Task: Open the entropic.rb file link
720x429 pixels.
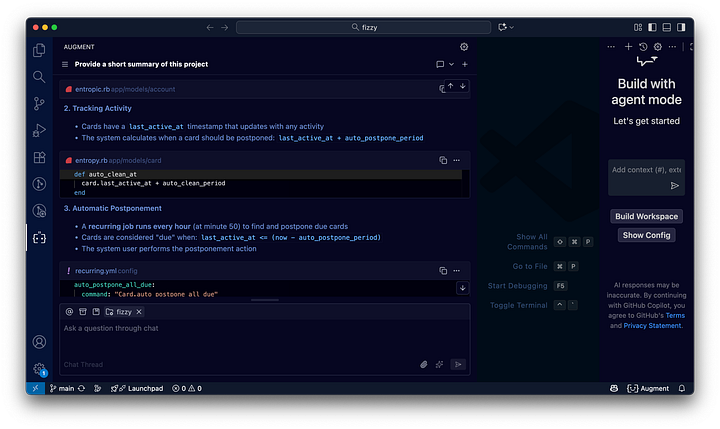Action: click(92, 89)
